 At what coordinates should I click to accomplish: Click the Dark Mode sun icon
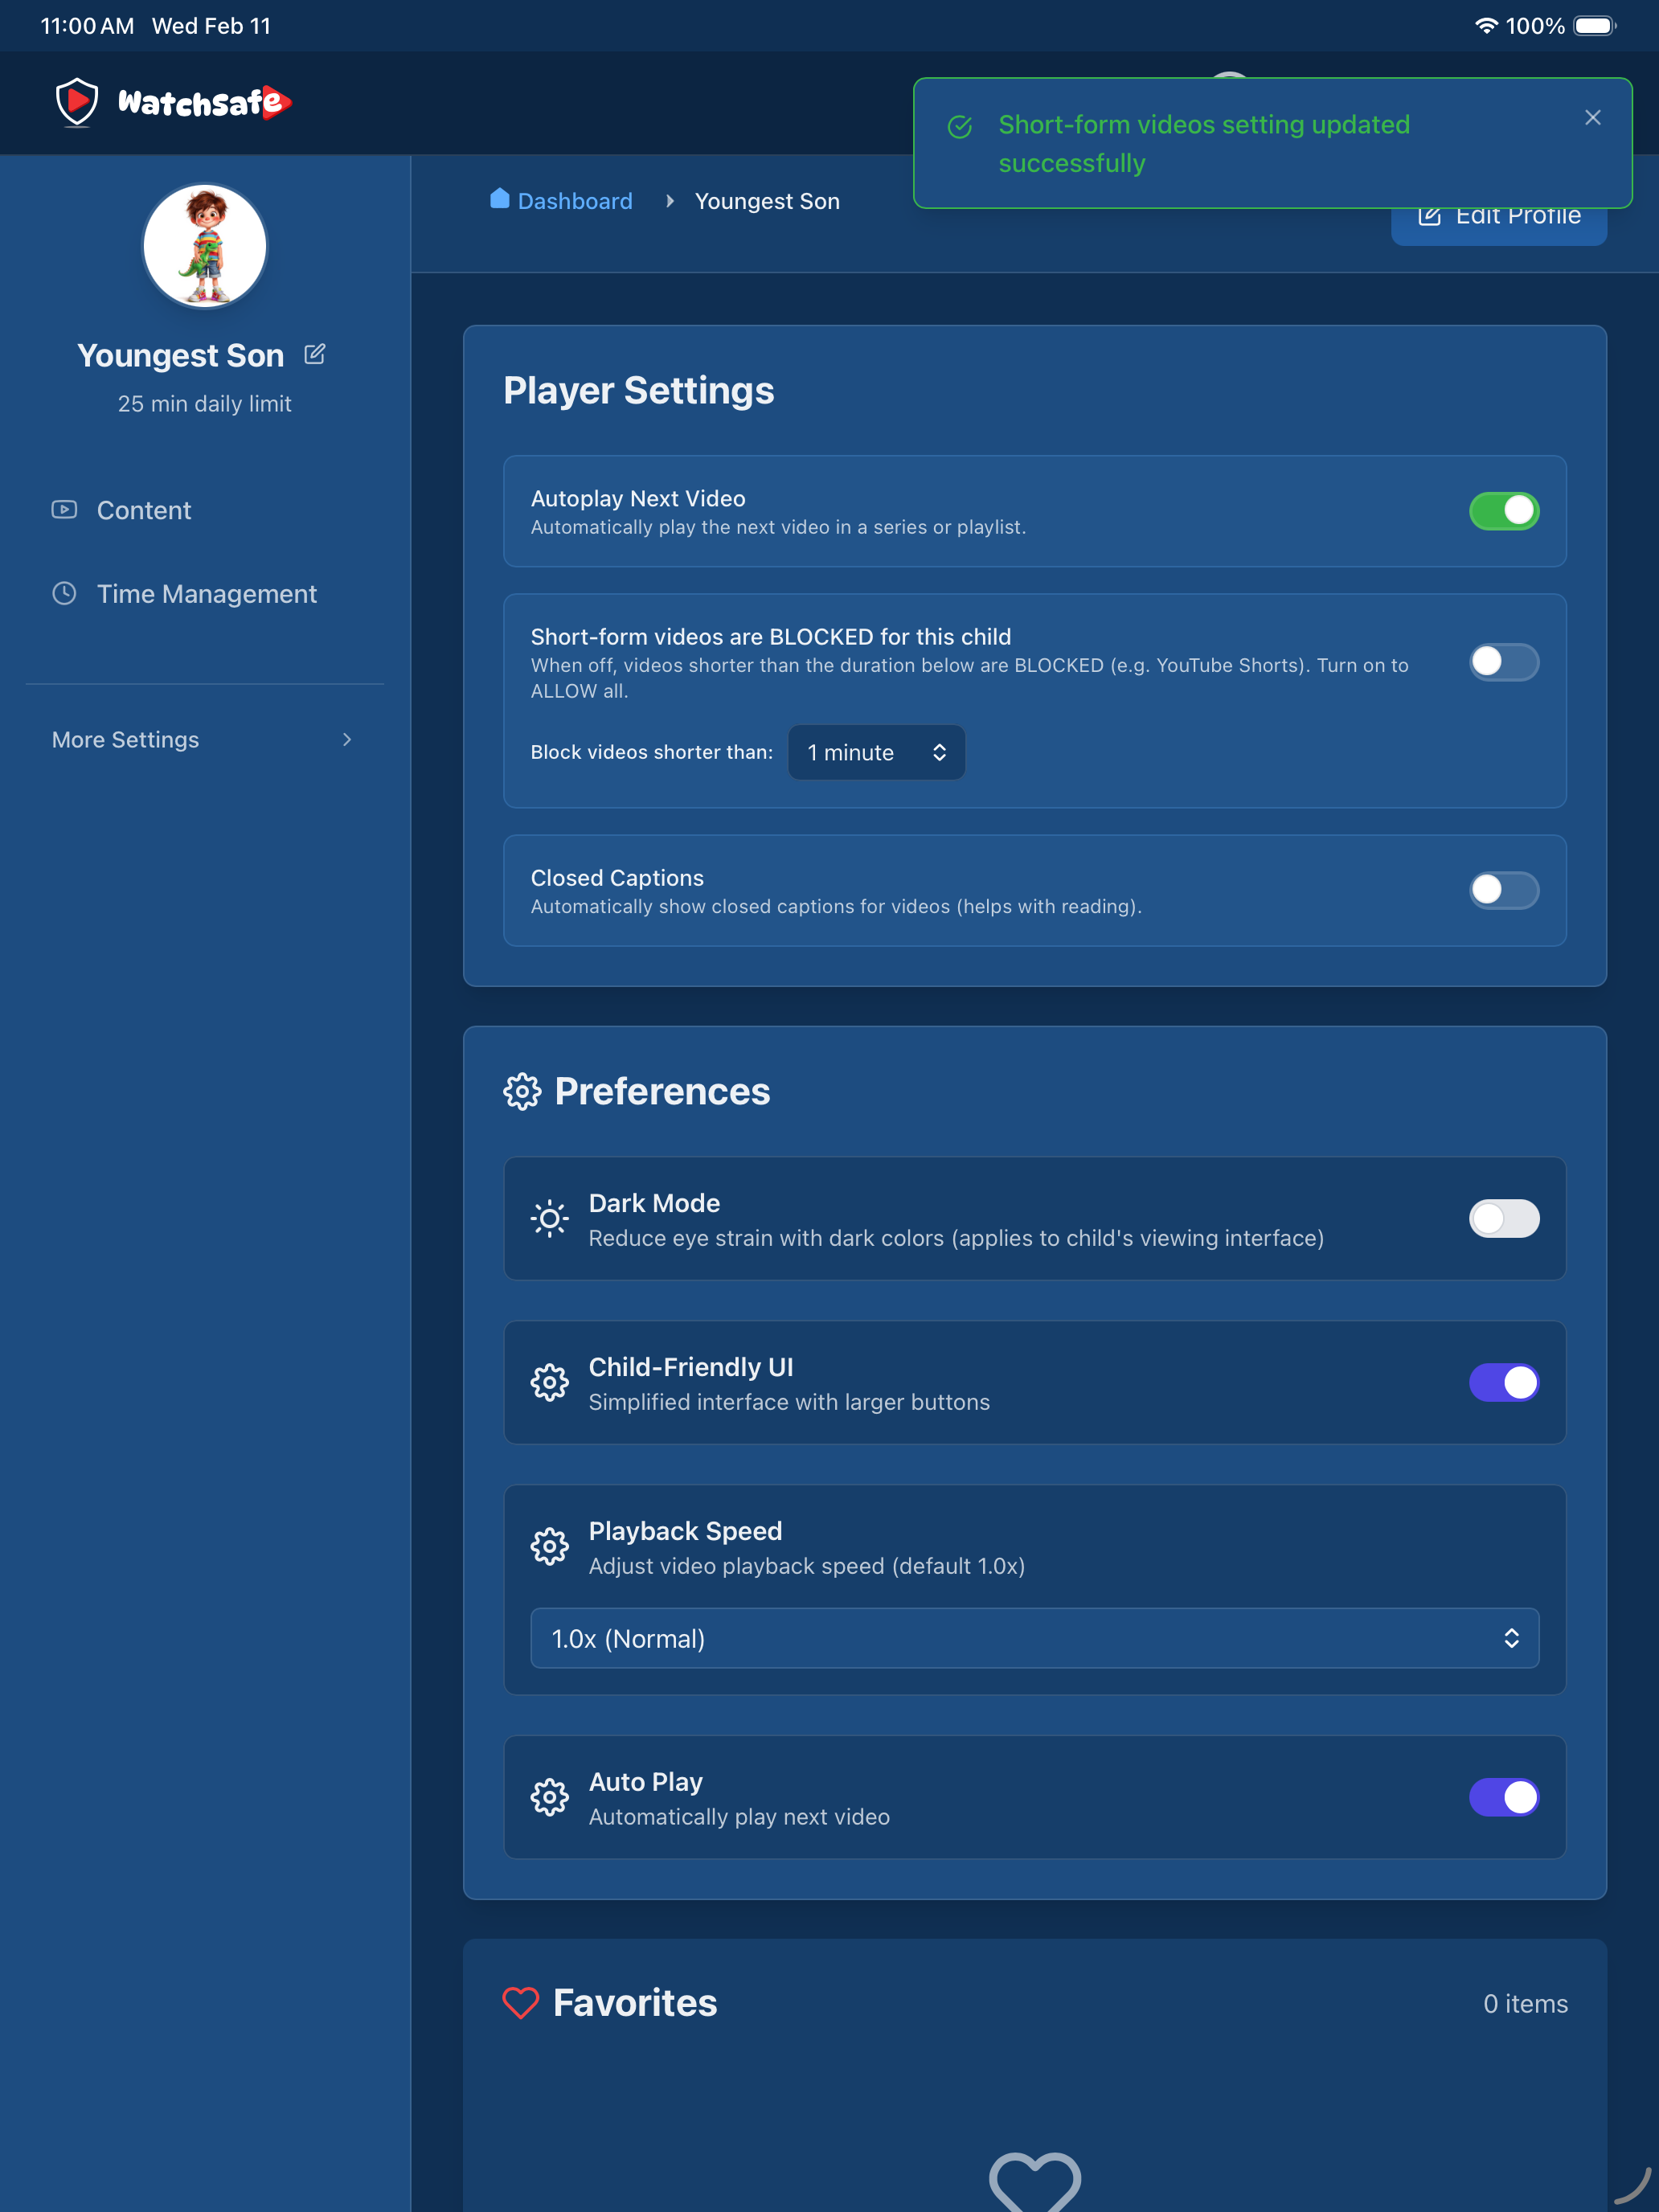click(x=549, y=1219)
